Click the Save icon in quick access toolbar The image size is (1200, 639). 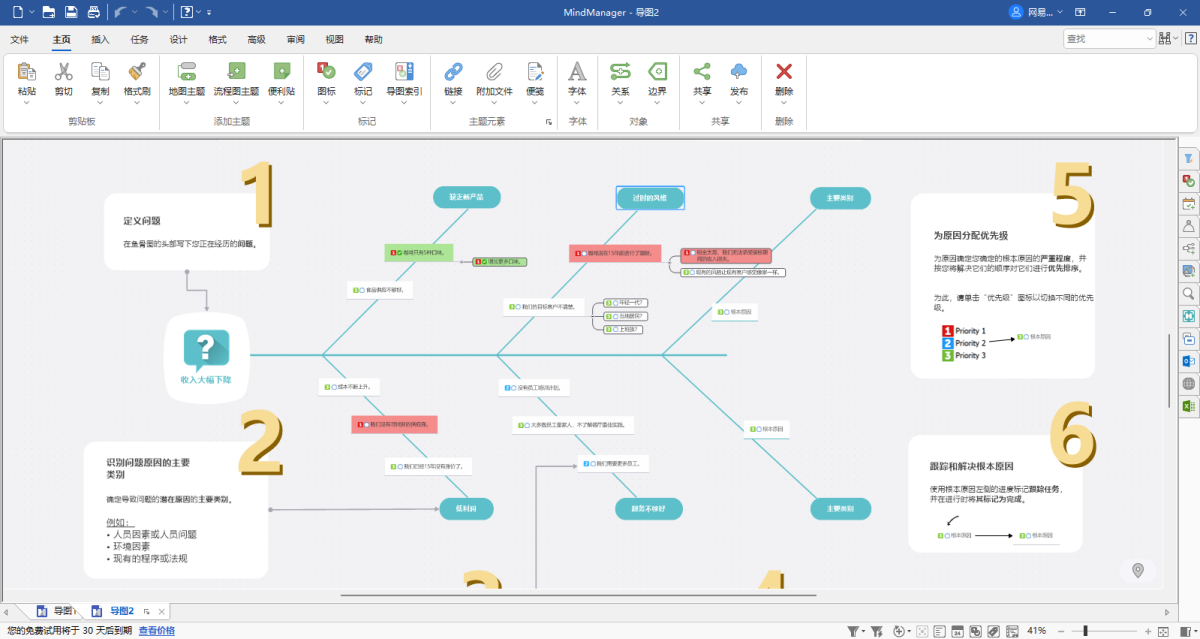[71, 12]
